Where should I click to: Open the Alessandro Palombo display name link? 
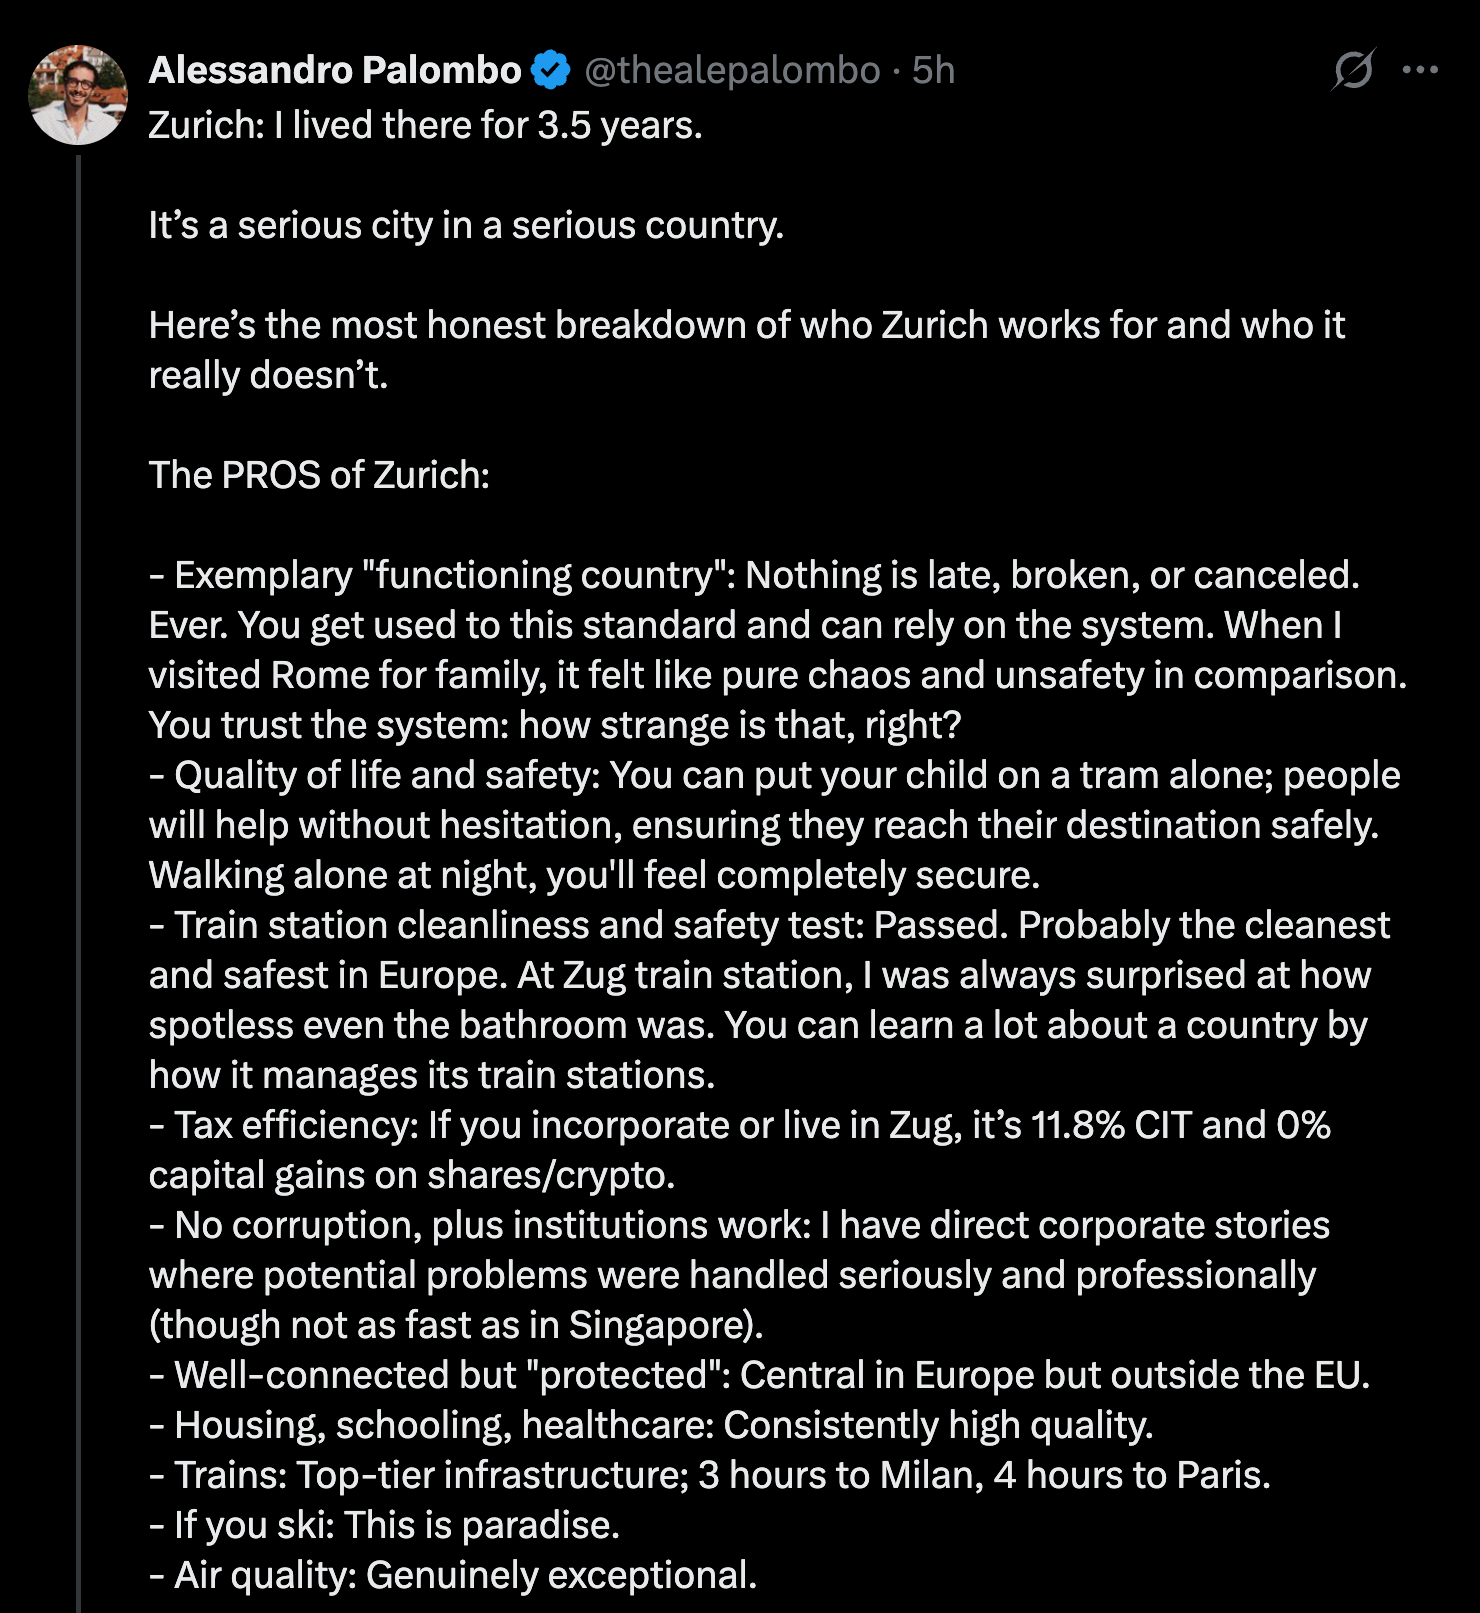[335, 70]
